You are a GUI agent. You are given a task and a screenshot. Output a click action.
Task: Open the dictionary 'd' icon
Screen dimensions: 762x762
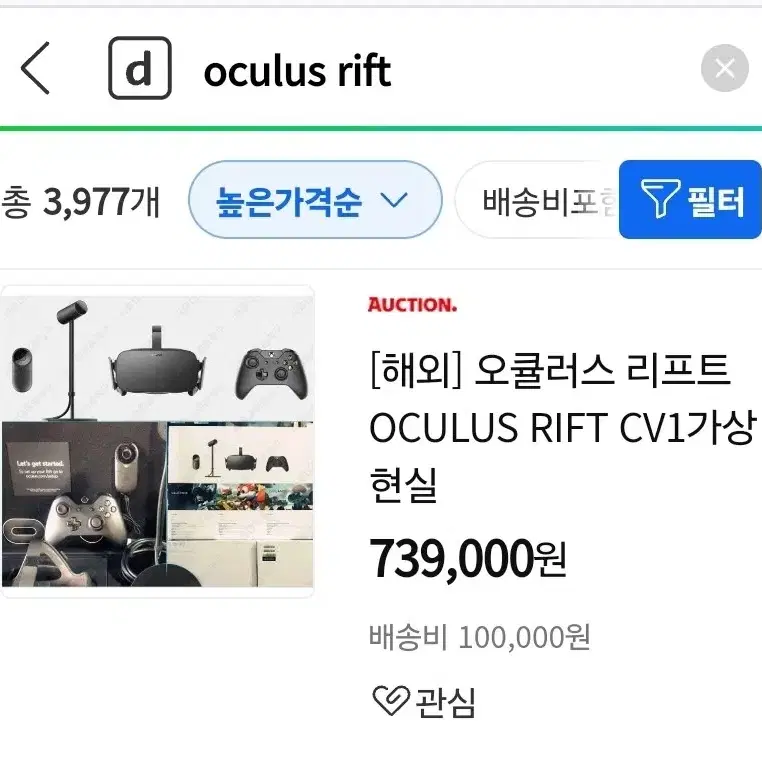(139, 68)
